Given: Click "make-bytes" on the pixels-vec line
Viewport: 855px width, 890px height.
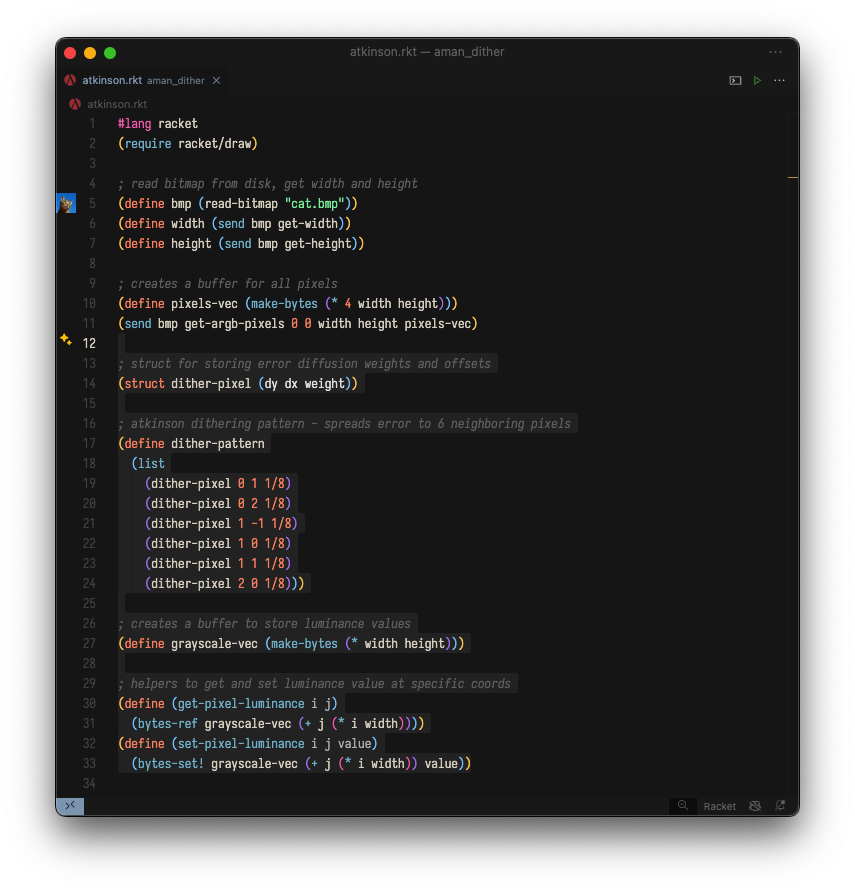Looking at the screenshot, I should coord(284,304).
